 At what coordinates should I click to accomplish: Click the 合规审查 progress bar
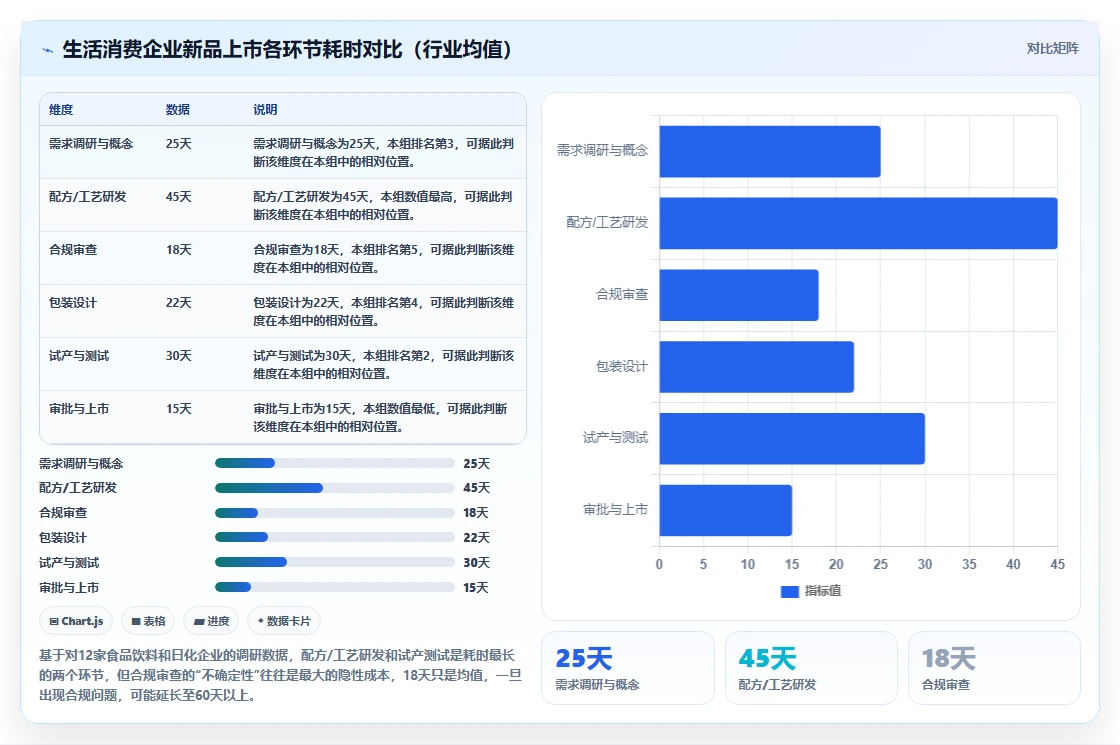334,513
